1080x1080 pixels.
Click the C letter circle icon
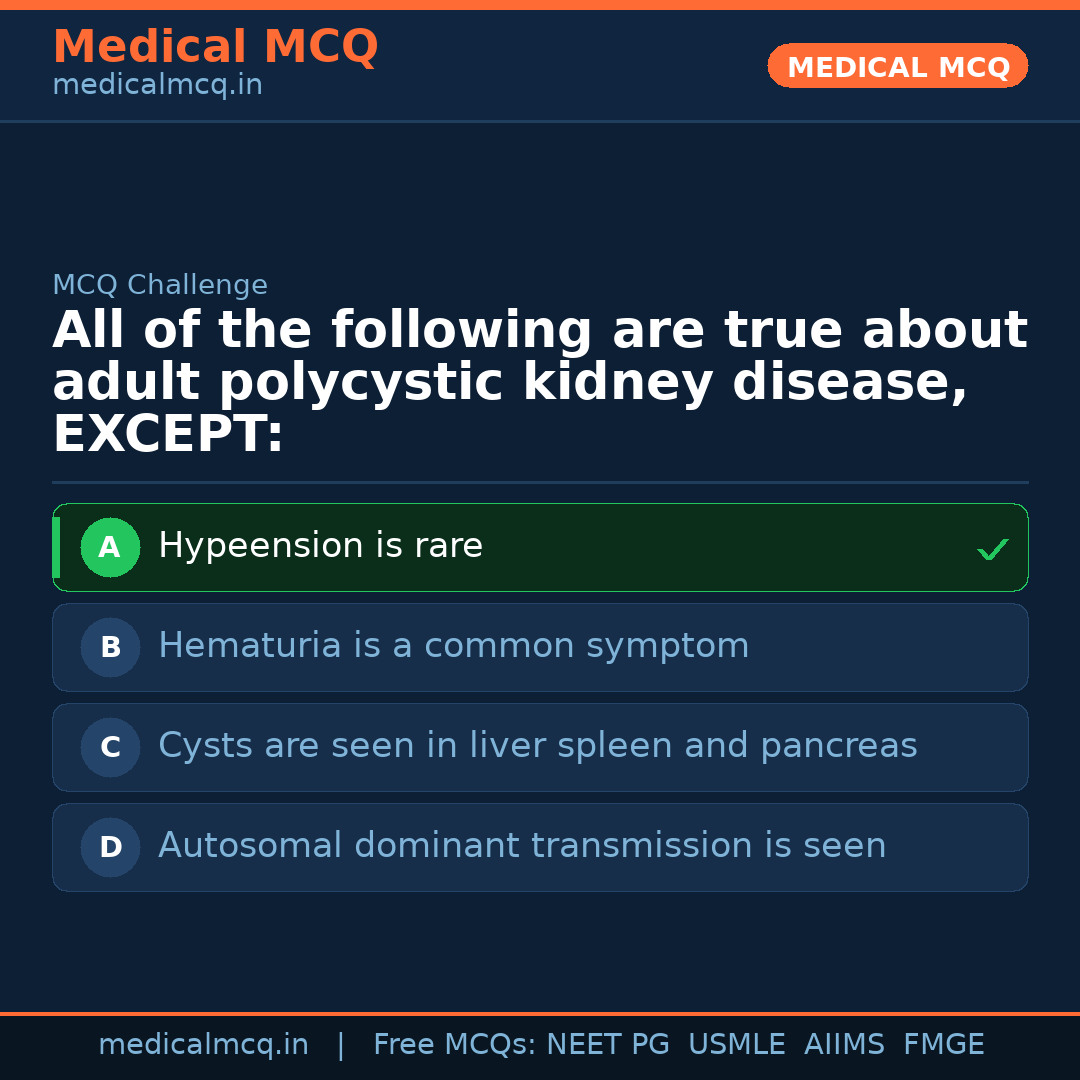point(110,747)
